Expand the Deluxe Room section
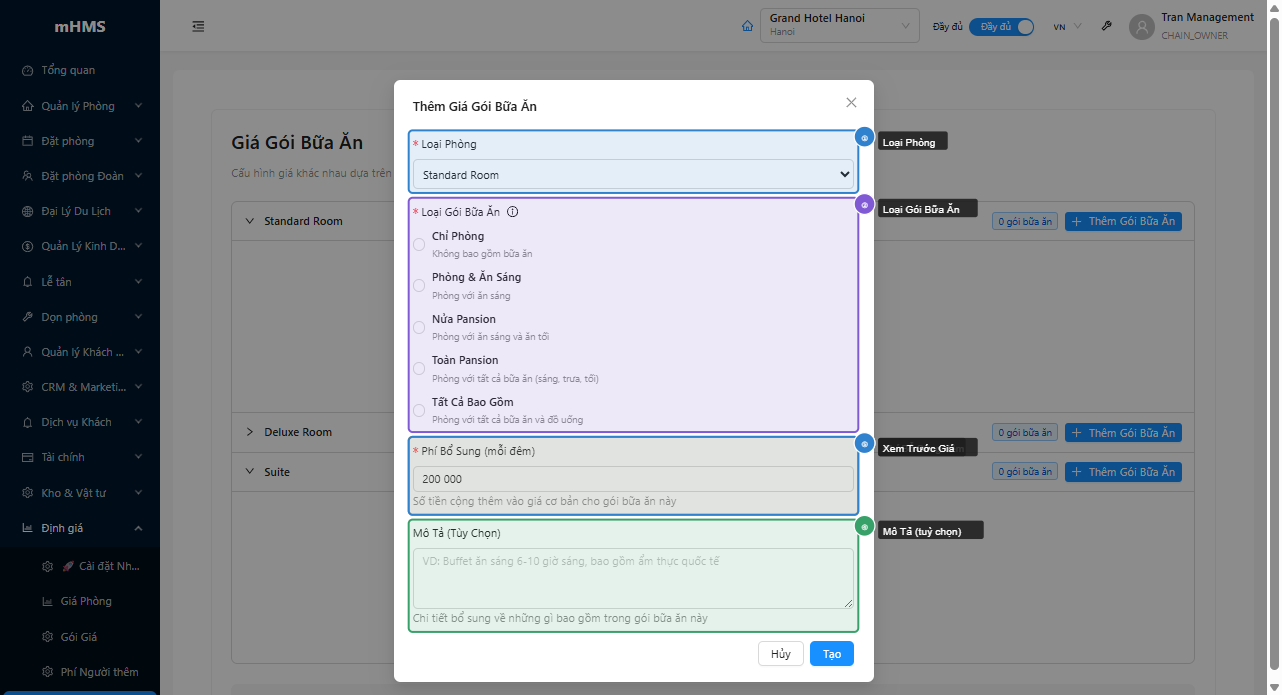 (x=250, y=433)
